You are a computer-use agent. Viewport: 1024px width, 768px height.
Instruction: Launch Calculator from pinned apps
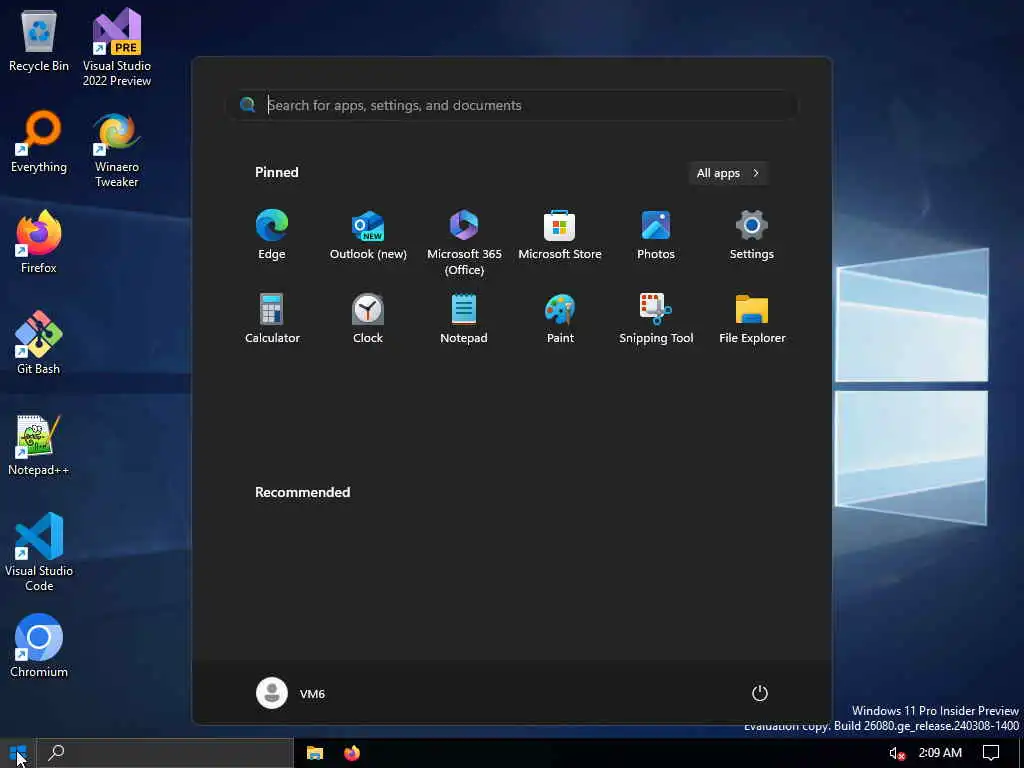pos(272,319)
